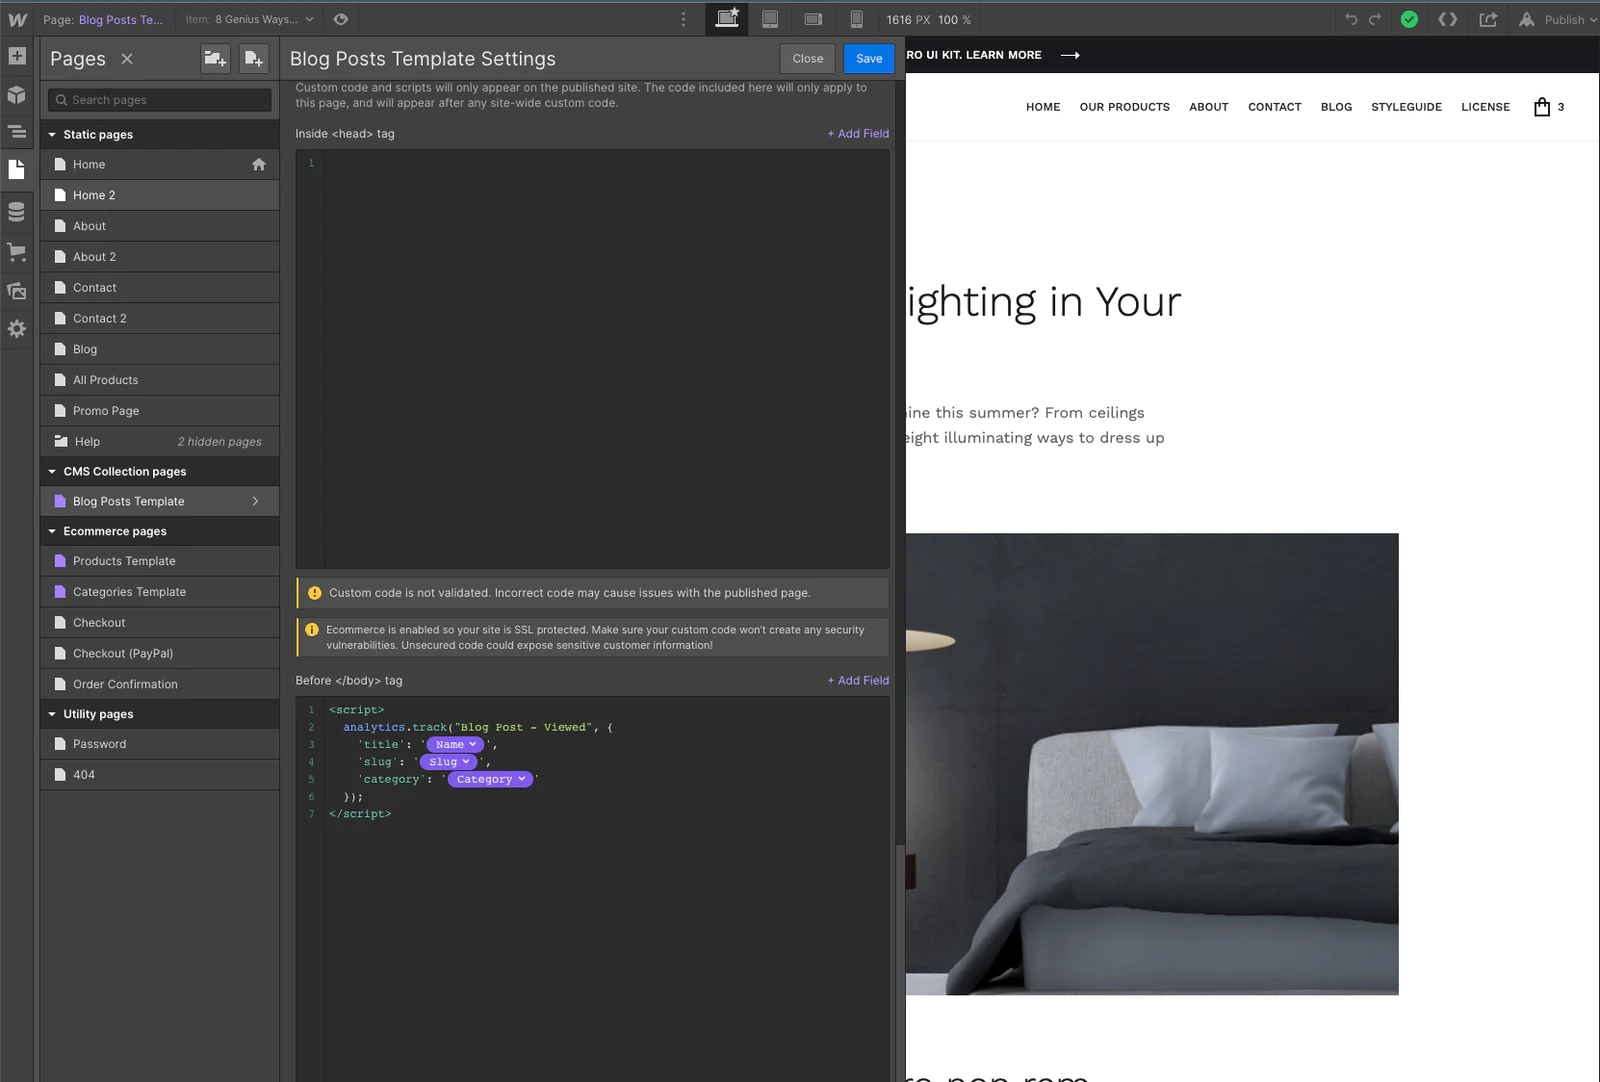Open the Ecommerce cart panel
Screen dimensions: 1600x1082
pyautogui.click(x=17, y=252)
